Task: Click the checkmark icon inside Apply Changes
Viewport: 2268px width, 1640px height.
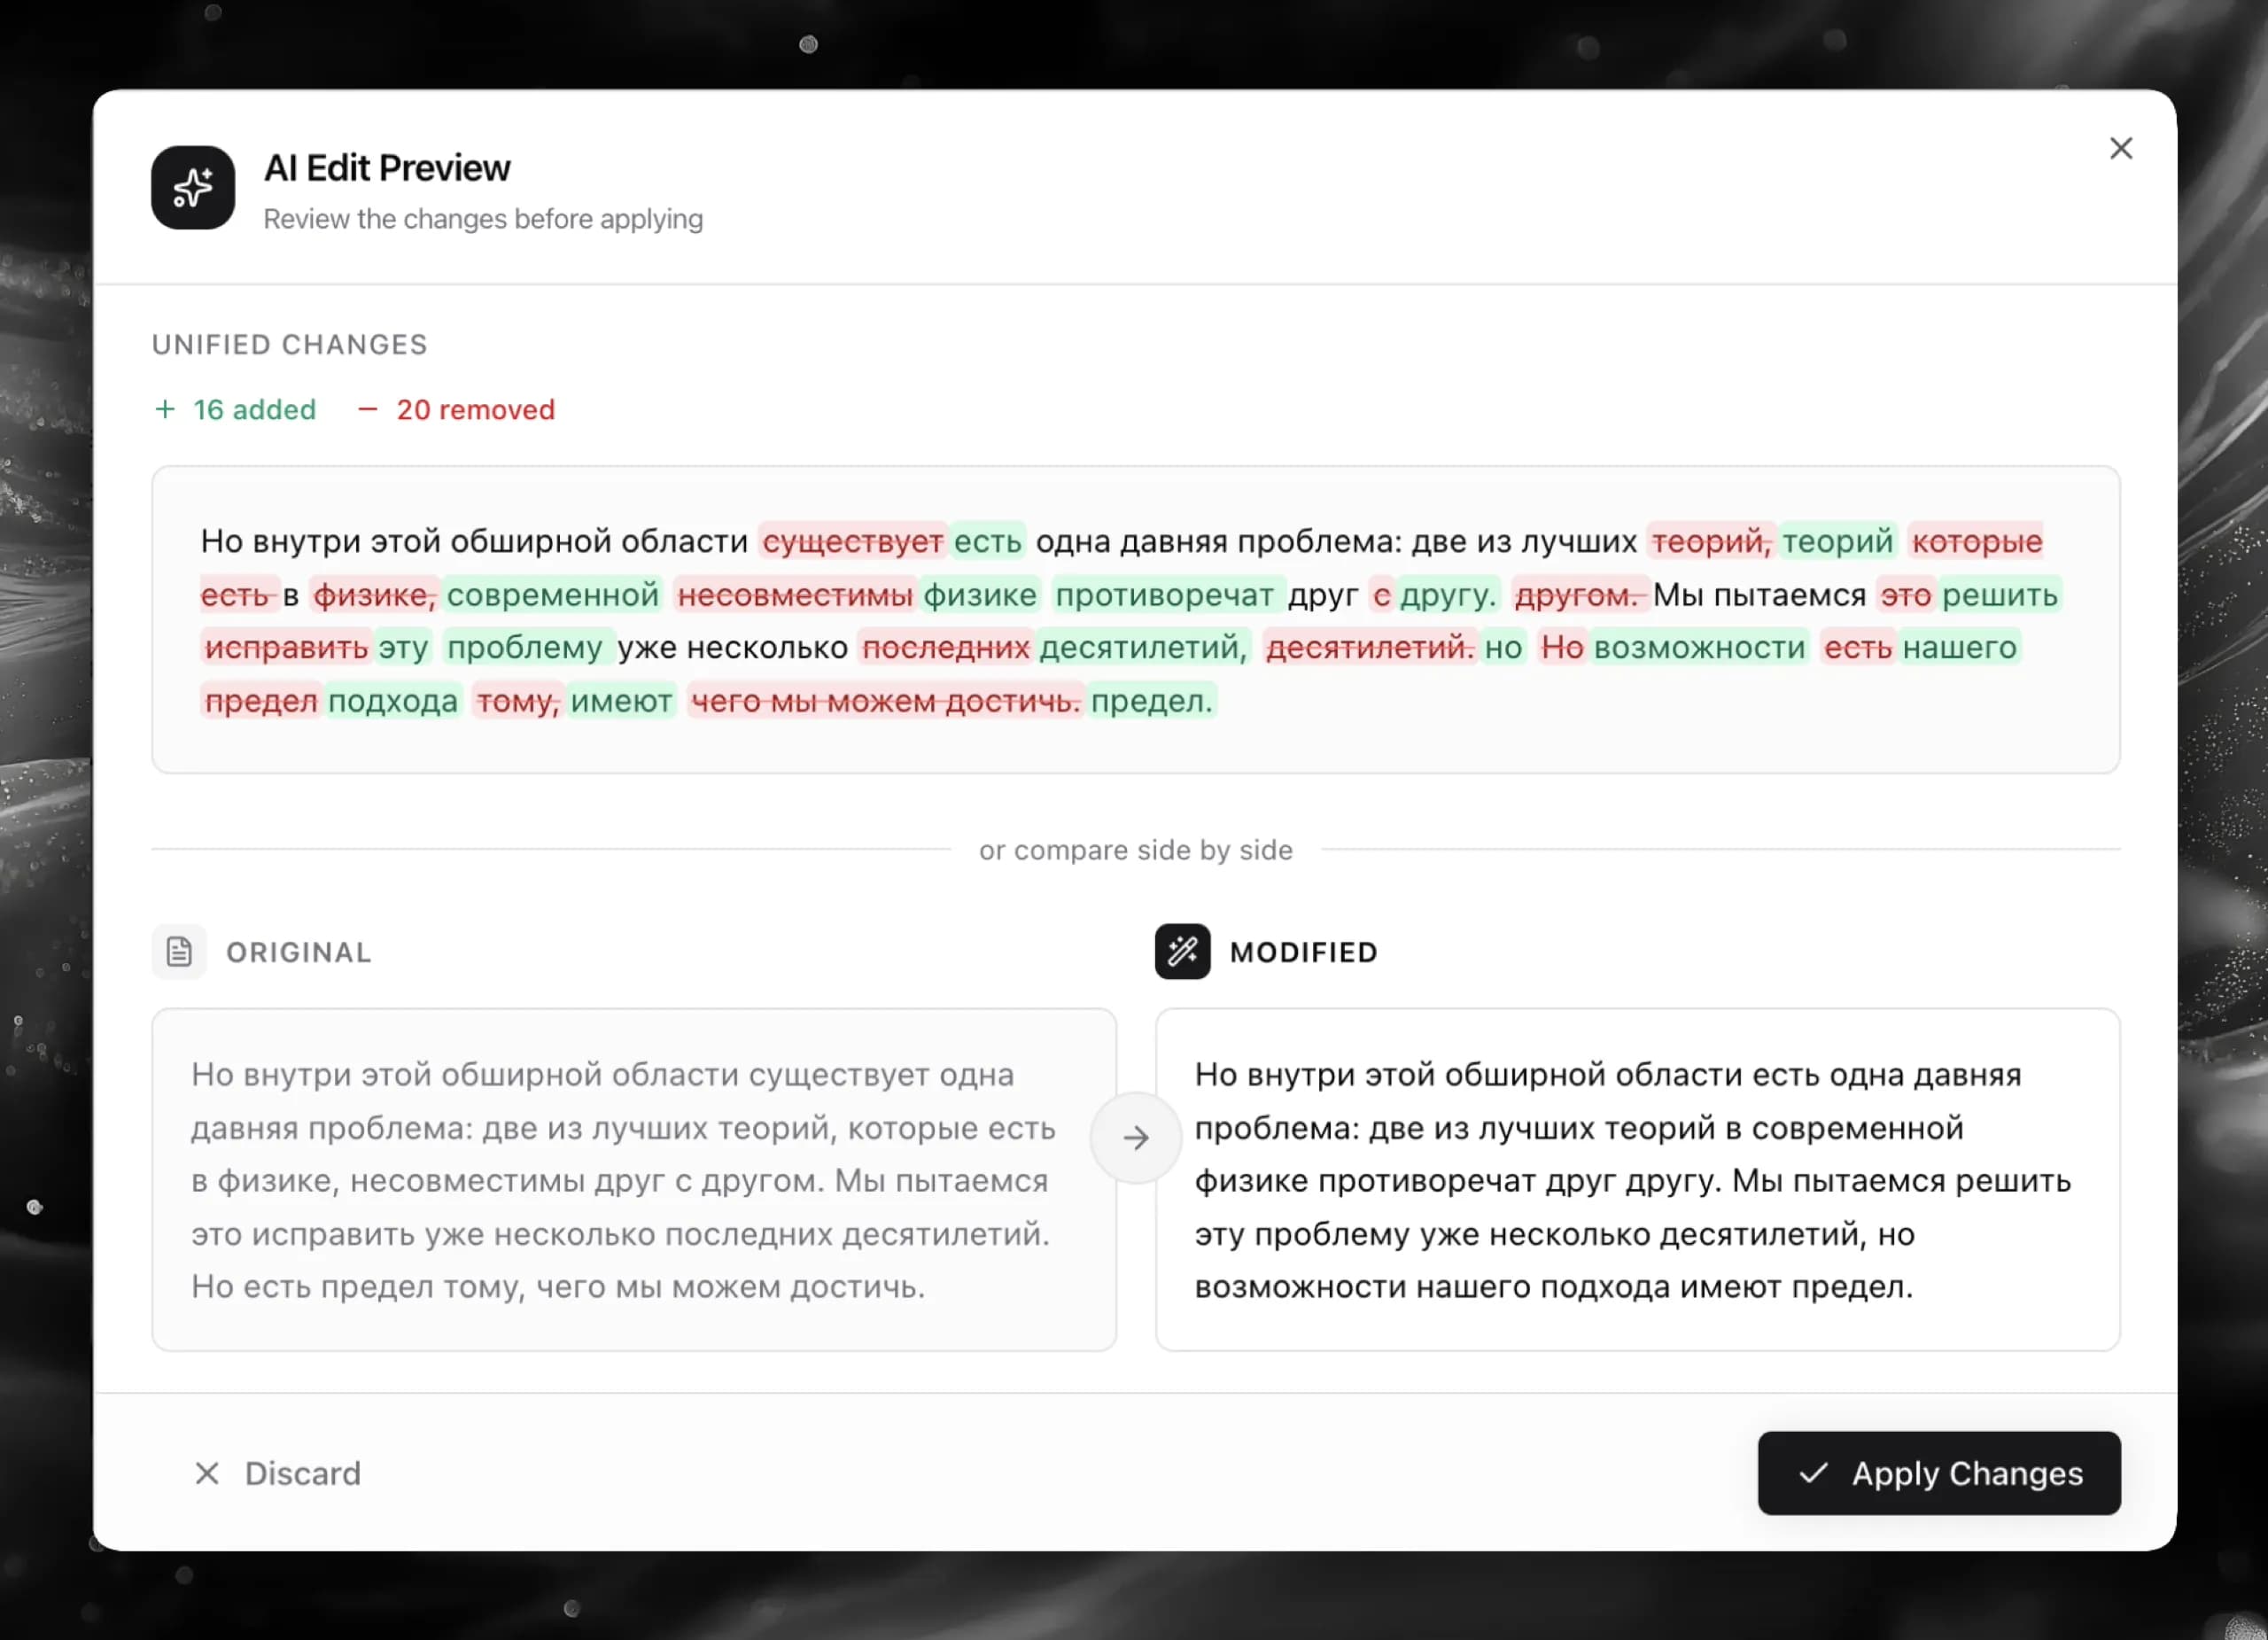Action: [1814, 1473]
